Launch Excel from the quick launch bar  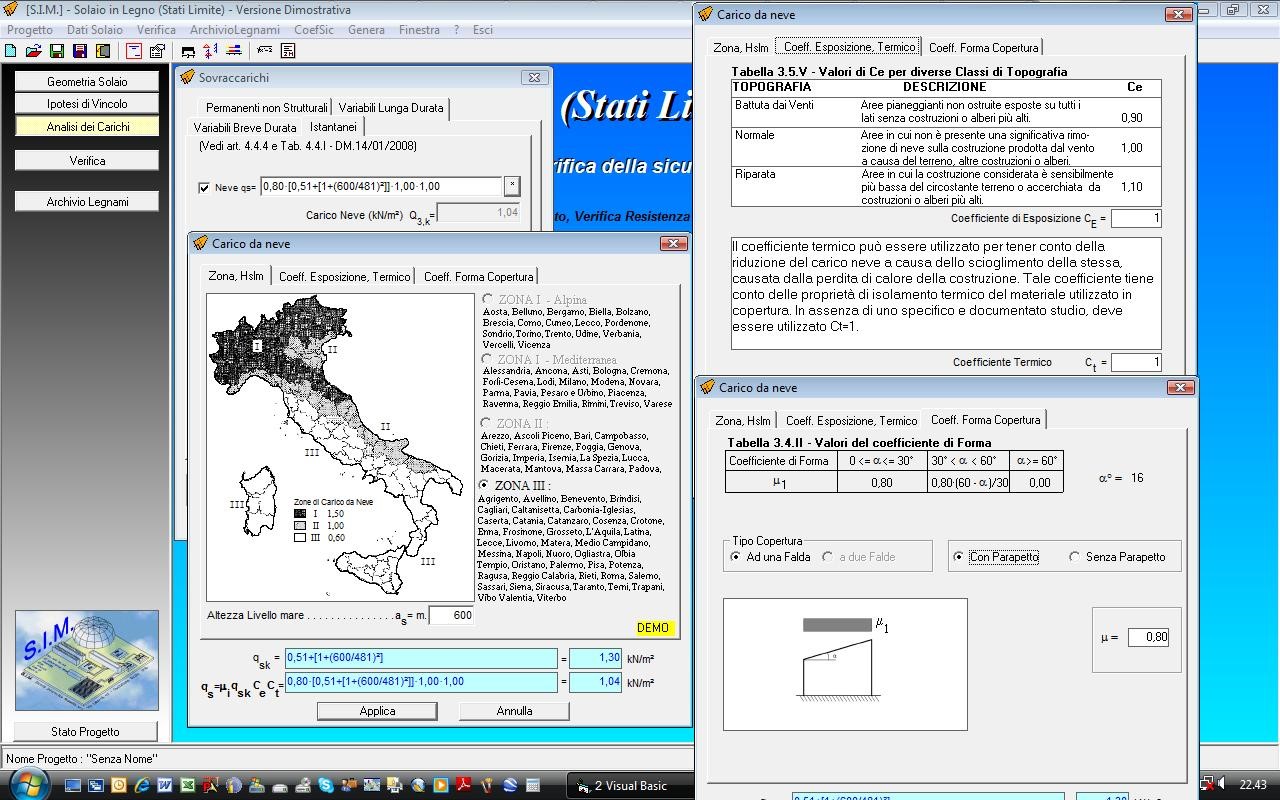coord(187,785)
